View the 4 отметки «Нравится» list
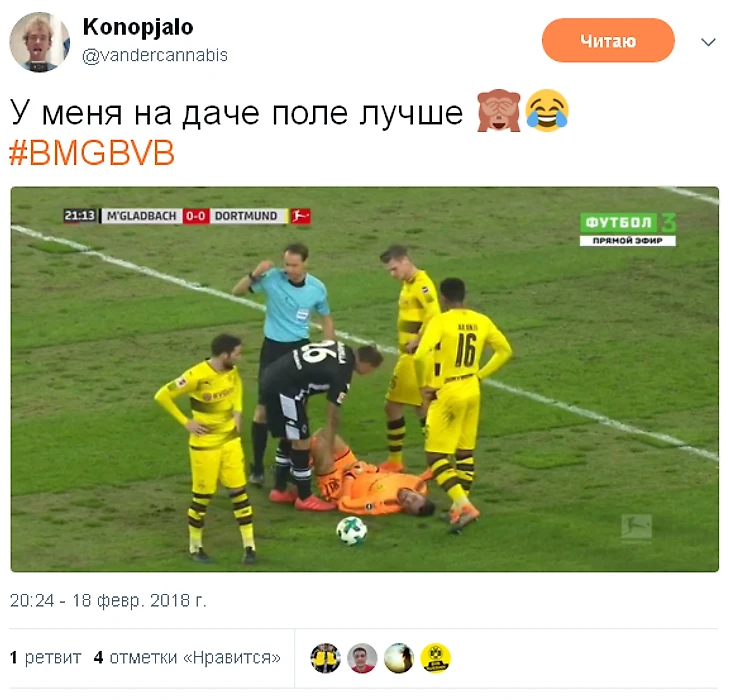The image size is (730, 700). coord(187,657)
